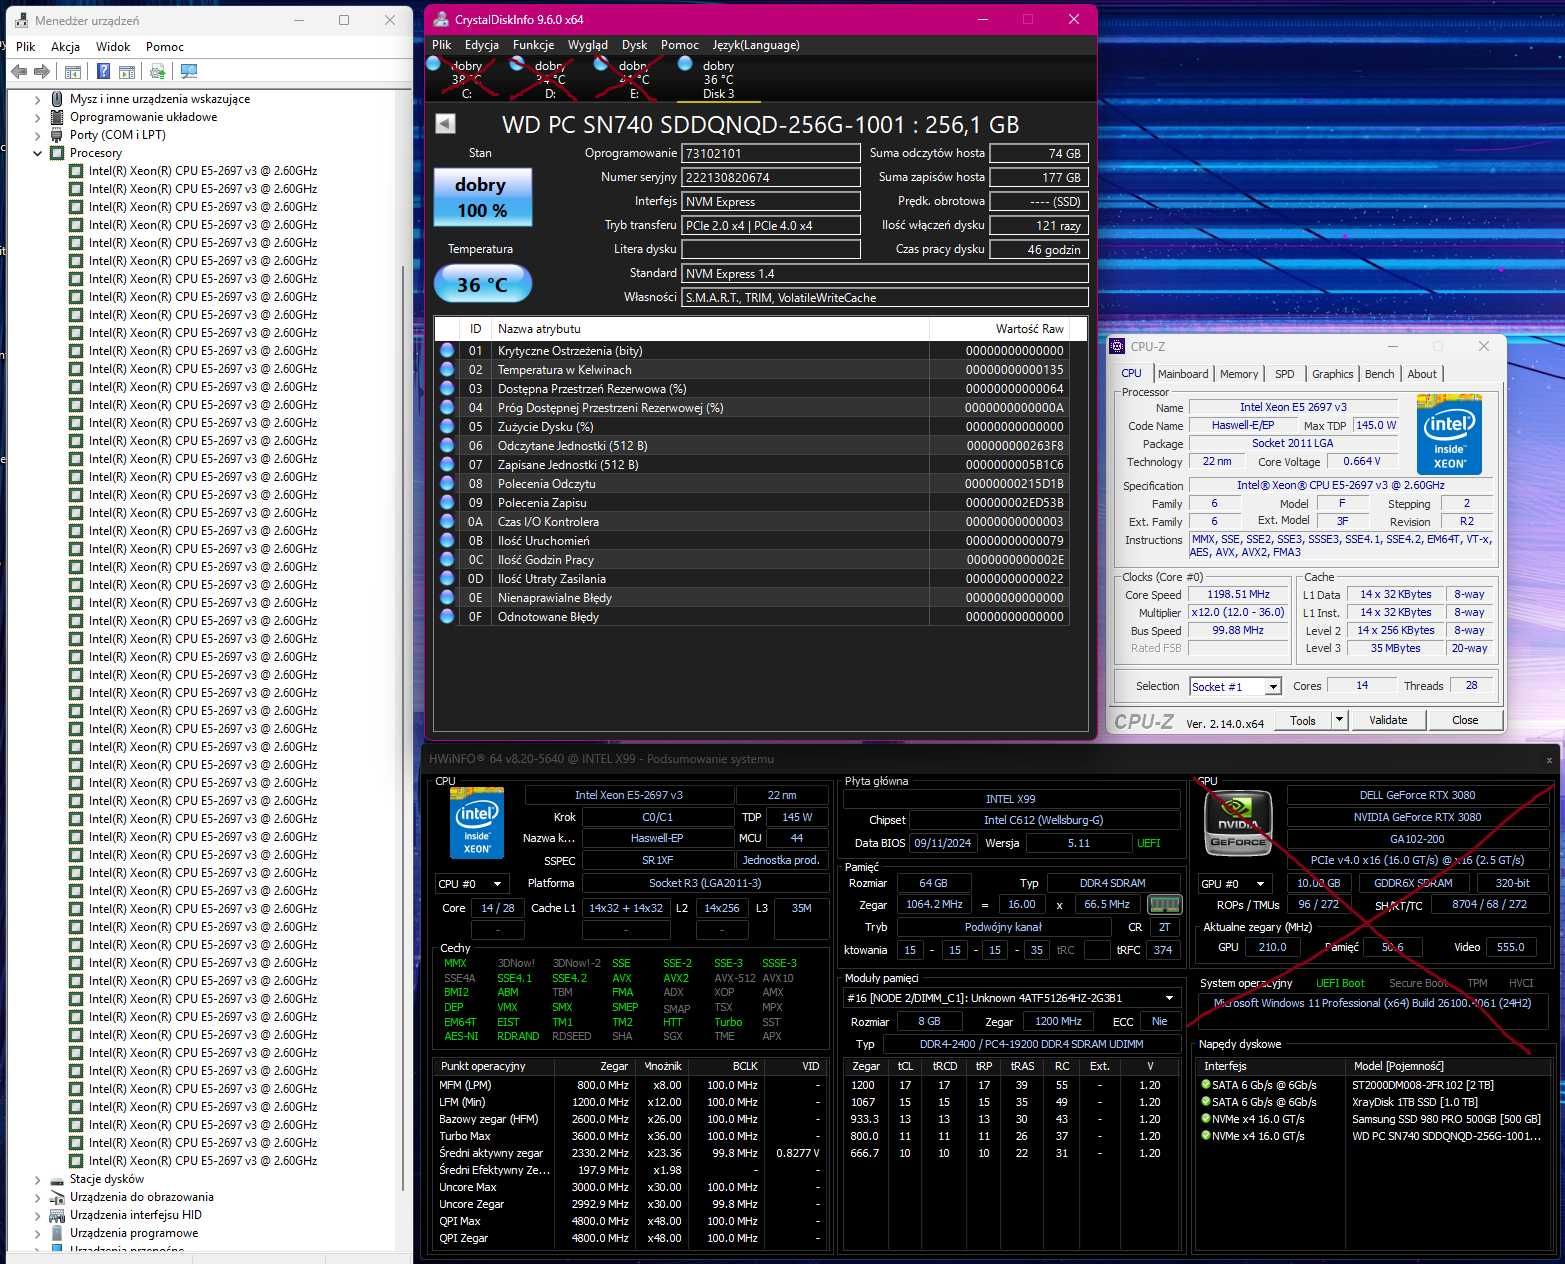Image resolution: width=1565 pixels, height=1264 pixels.
Task: Click the green memory module icon in HWiNFO
Action: pyautogui.click(x=1164, y=904)
